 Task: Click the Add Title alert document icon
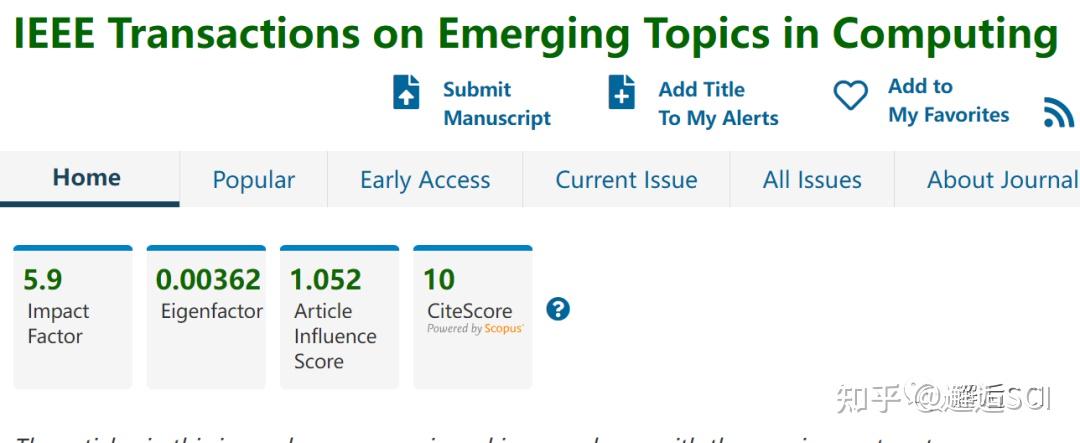point(622,93)
